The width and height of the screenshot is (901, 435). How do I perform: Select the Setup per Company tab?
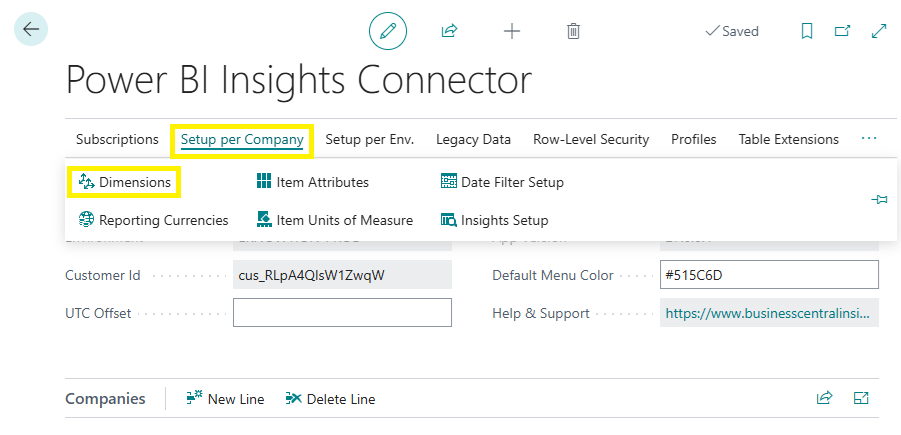coord(242,139)
